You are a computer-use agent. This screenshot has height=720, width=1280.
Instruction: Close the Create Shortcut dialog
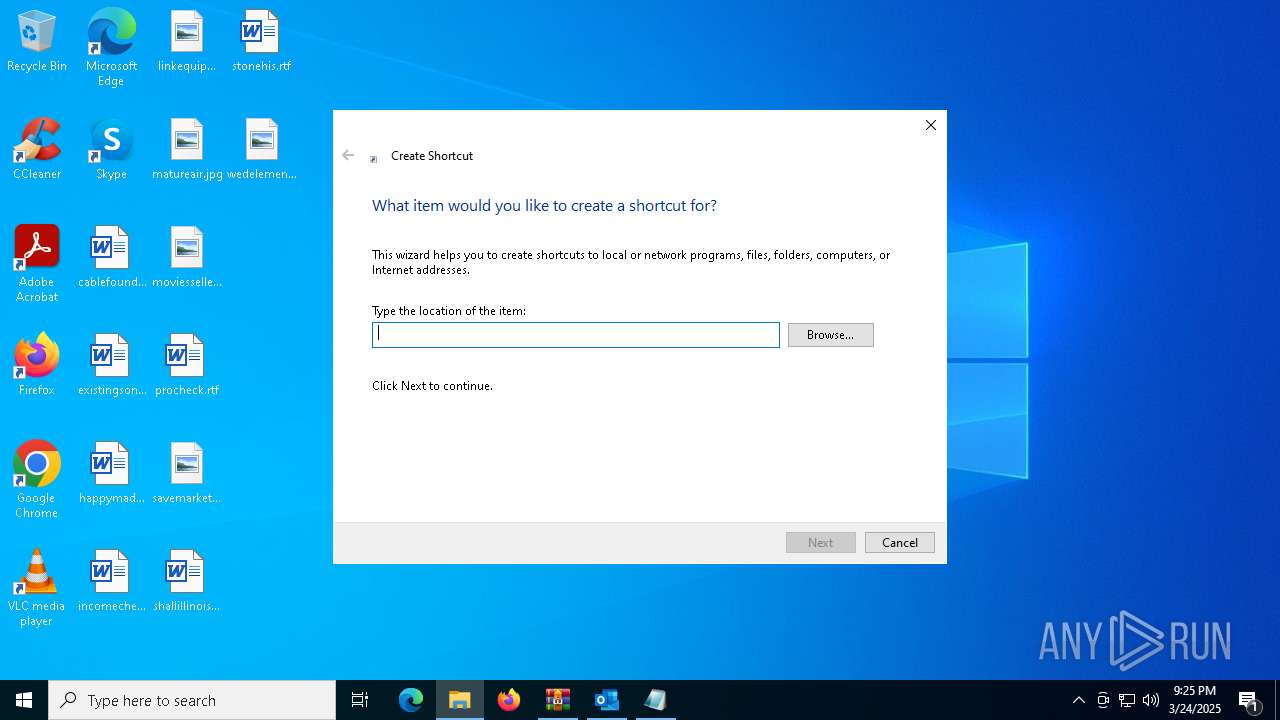coord(931,125)
